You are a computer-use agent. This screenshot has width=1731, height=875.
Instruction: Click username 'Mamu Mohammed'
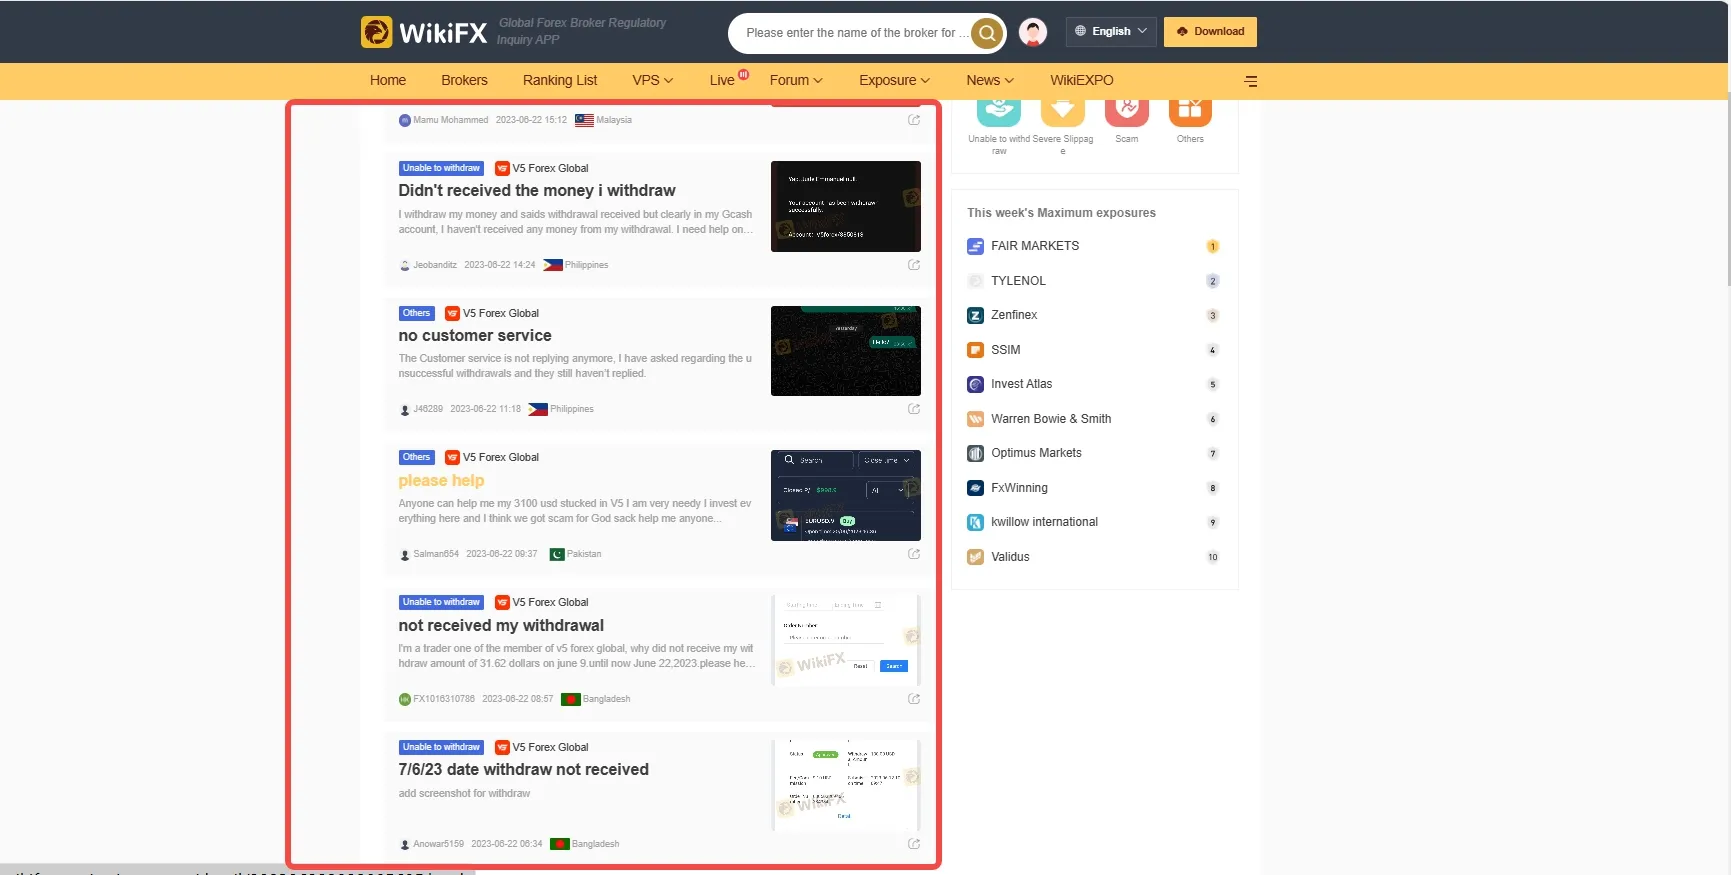[451, 121]
